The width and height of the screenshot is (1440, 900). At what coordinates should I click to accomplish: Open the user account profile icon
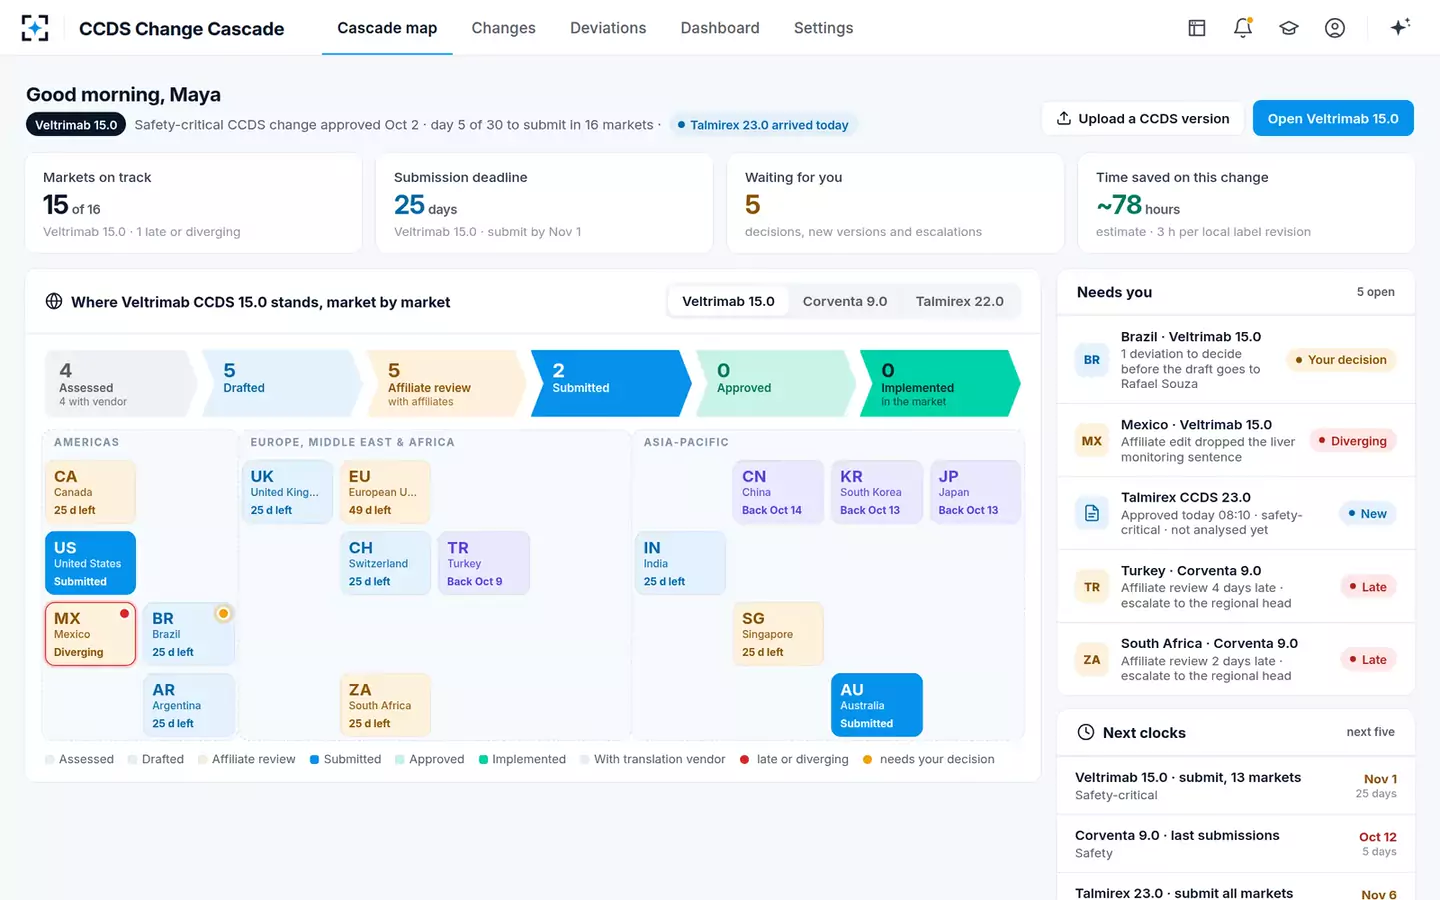[x=1335, y=28]
